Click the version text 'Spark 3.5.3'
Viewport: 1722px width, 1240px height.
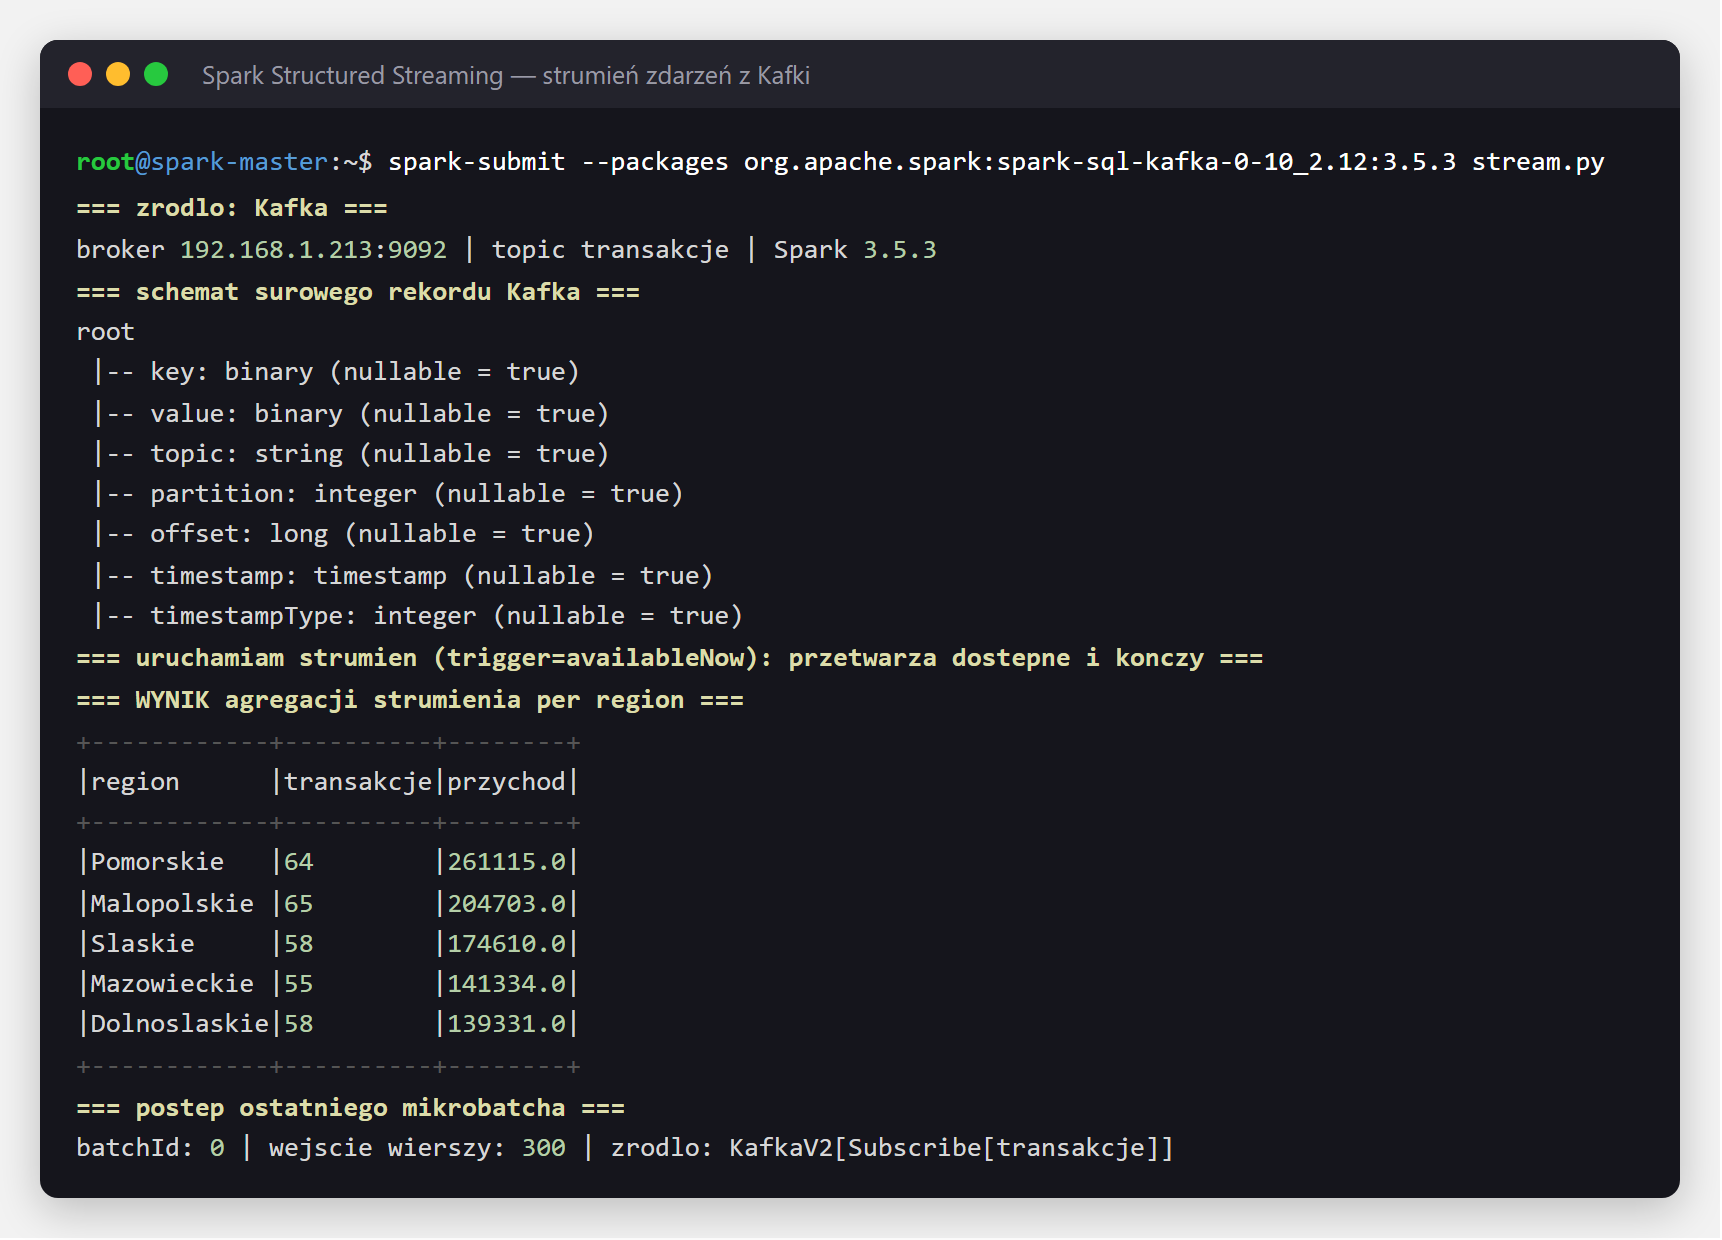tap(855, 250)
